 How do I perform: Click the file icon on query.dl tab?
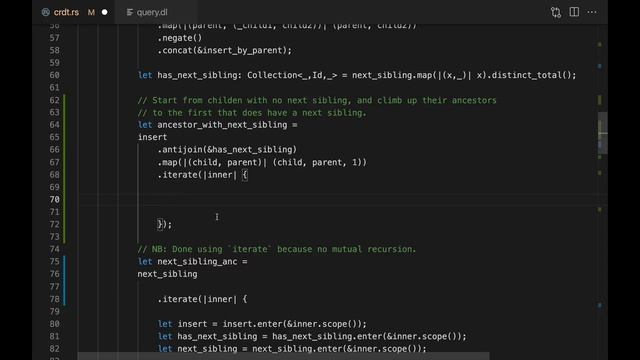tap(130, 12)
